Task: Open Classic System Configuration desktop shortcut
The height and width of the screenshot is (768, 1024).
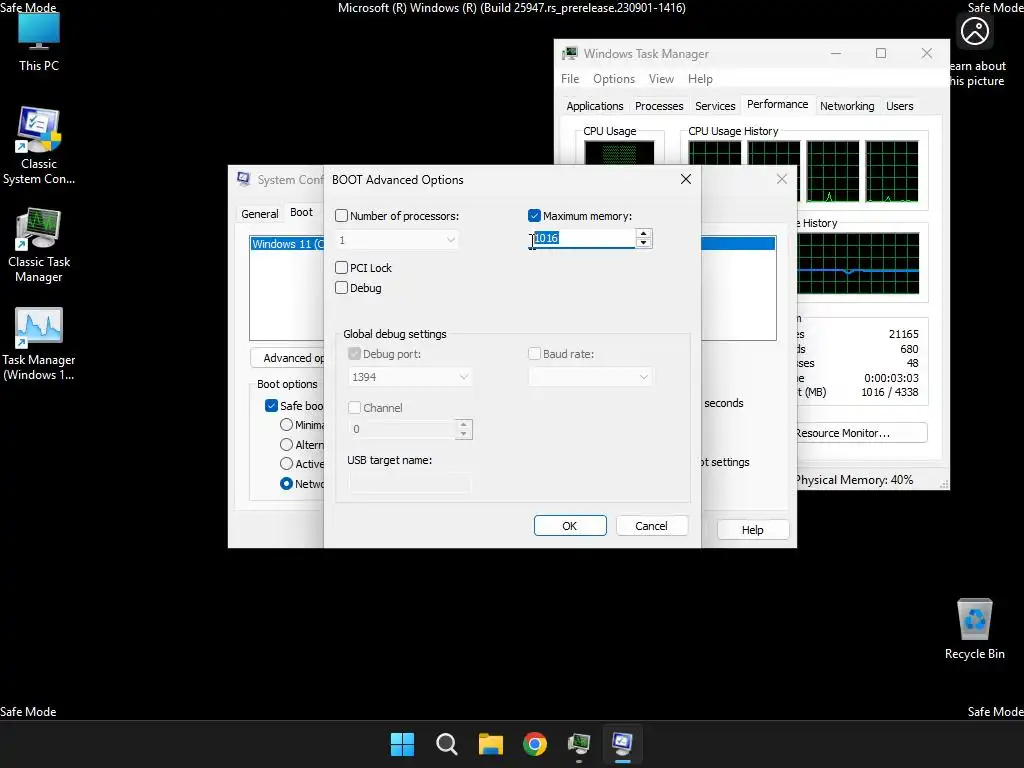Action: pos(39,146)
